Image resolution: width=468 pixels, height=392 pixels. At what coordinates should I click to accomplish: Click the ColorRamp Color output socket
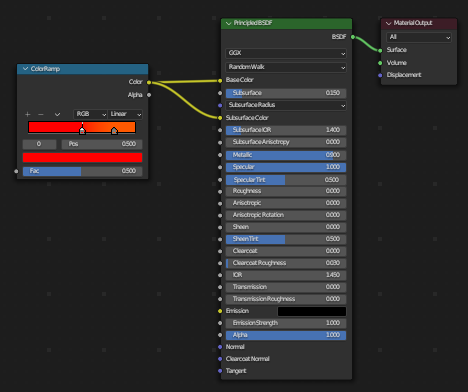pos(149,82)
